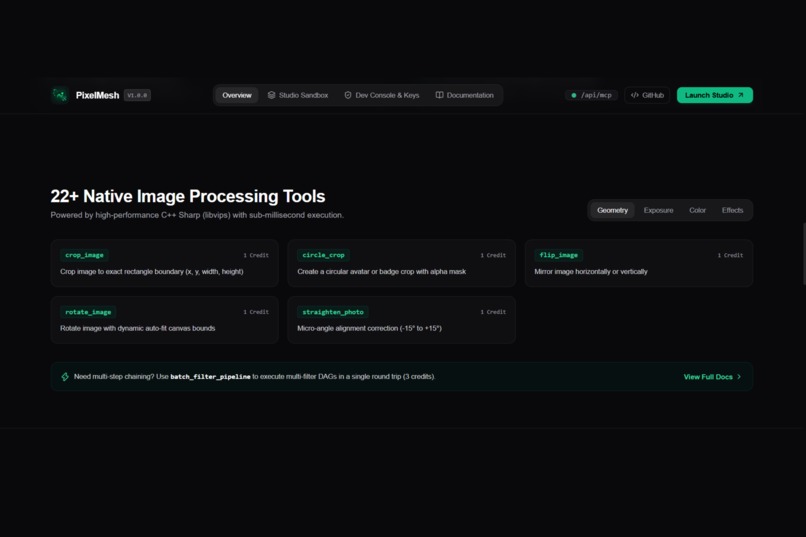Click the rotate_image tag label

(x=88, y=312)
